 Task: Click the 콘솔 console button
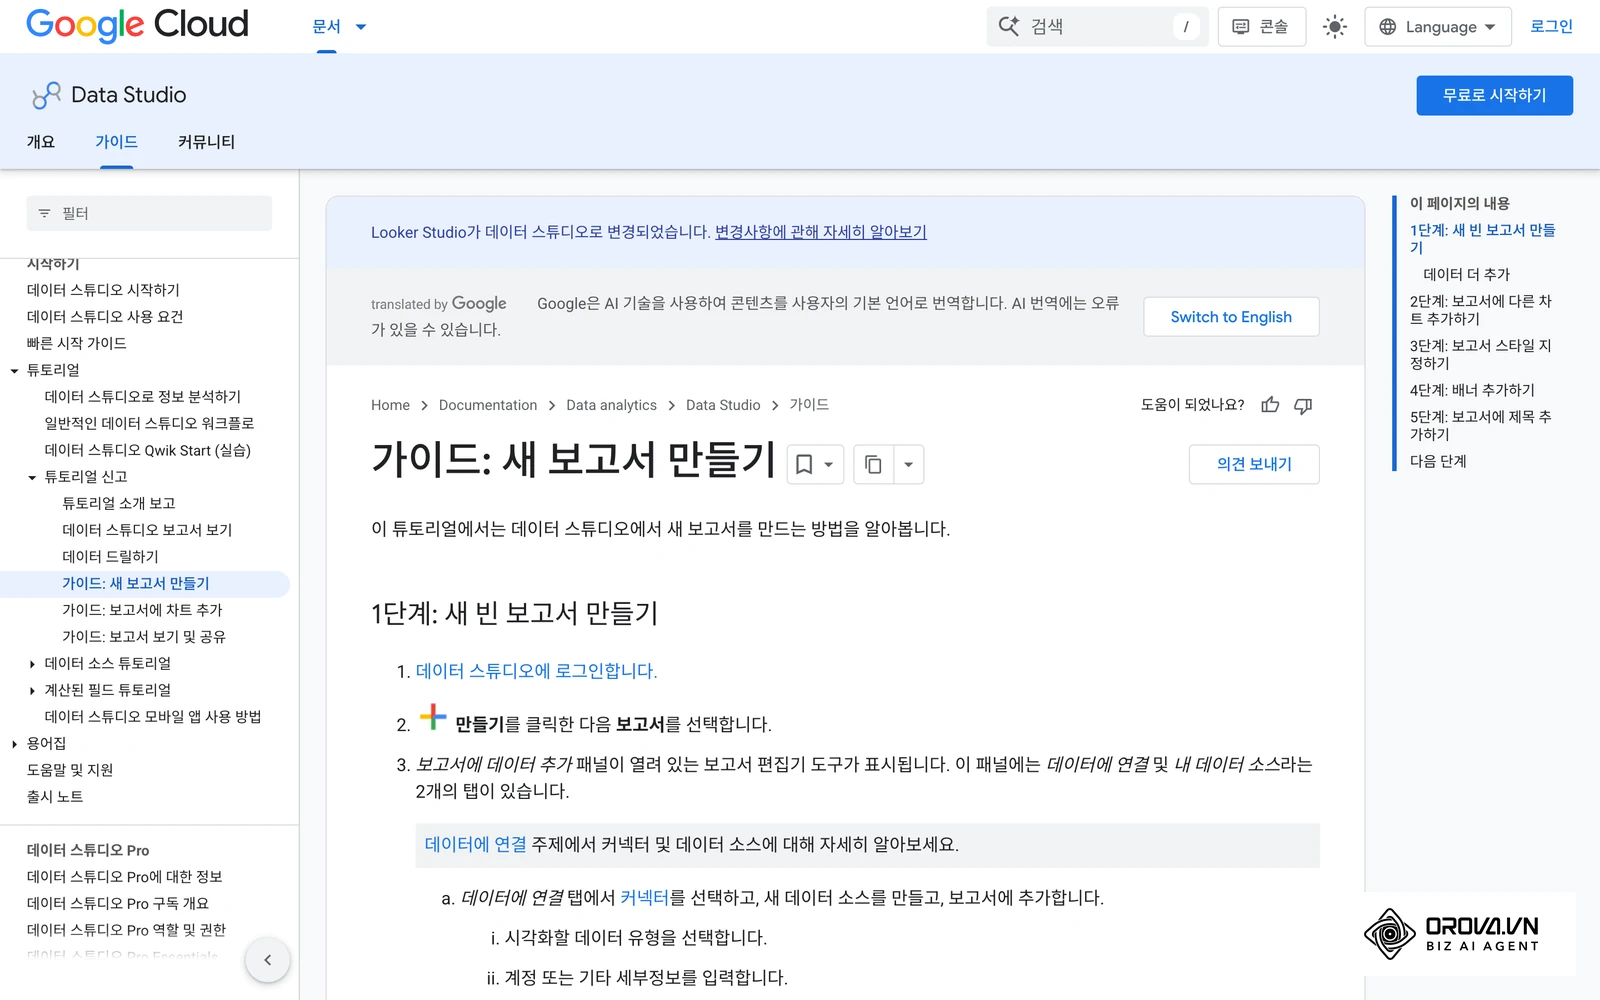(1262, 27)
